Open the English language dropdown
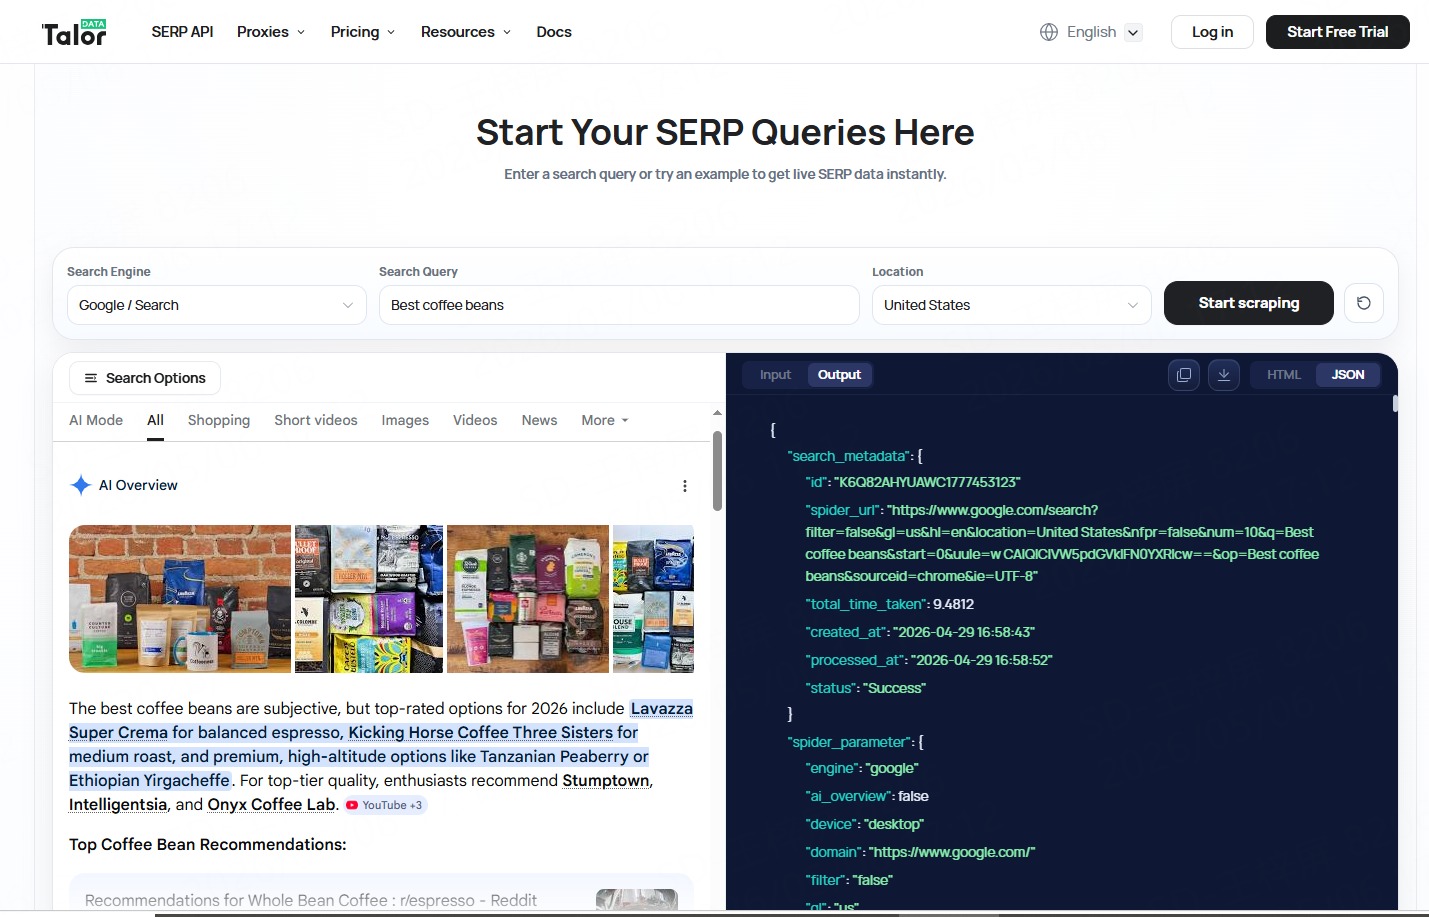 1091,32
